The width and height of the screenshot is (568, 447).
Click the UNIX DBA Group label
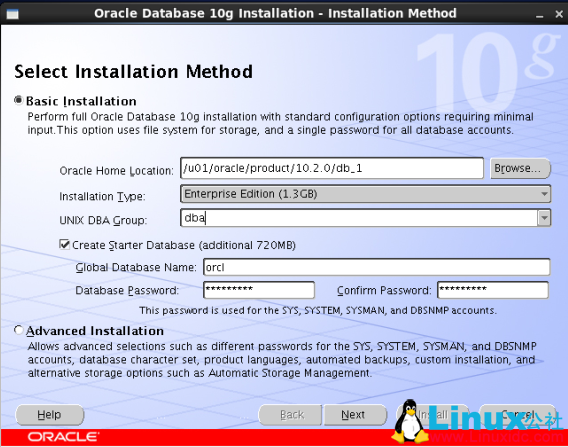point(103,220)
